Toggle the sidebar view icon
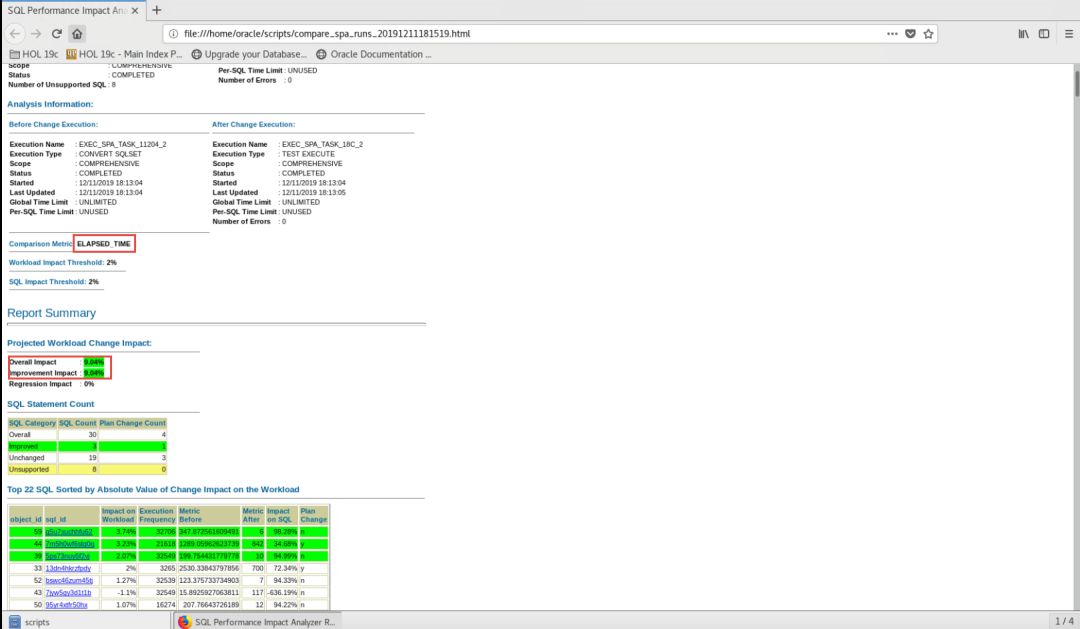The height and width of the screenshot is (629, 1080). pyautogui.click(x=1044, y=33)
